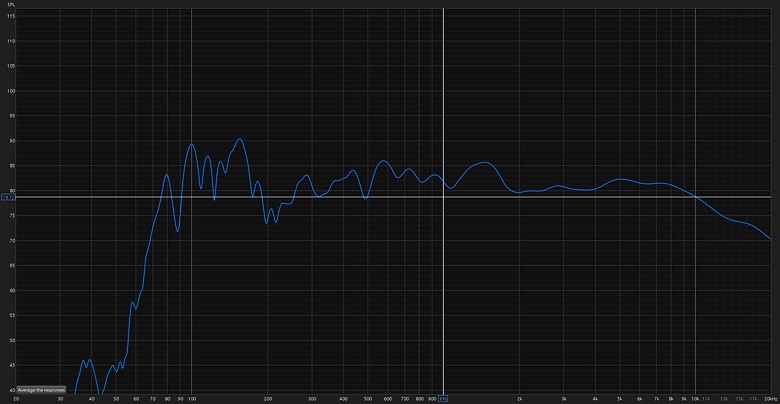Click the Average the responses tooltip button
This screenshot has width=780, height=404.
(x=41, y=390)
